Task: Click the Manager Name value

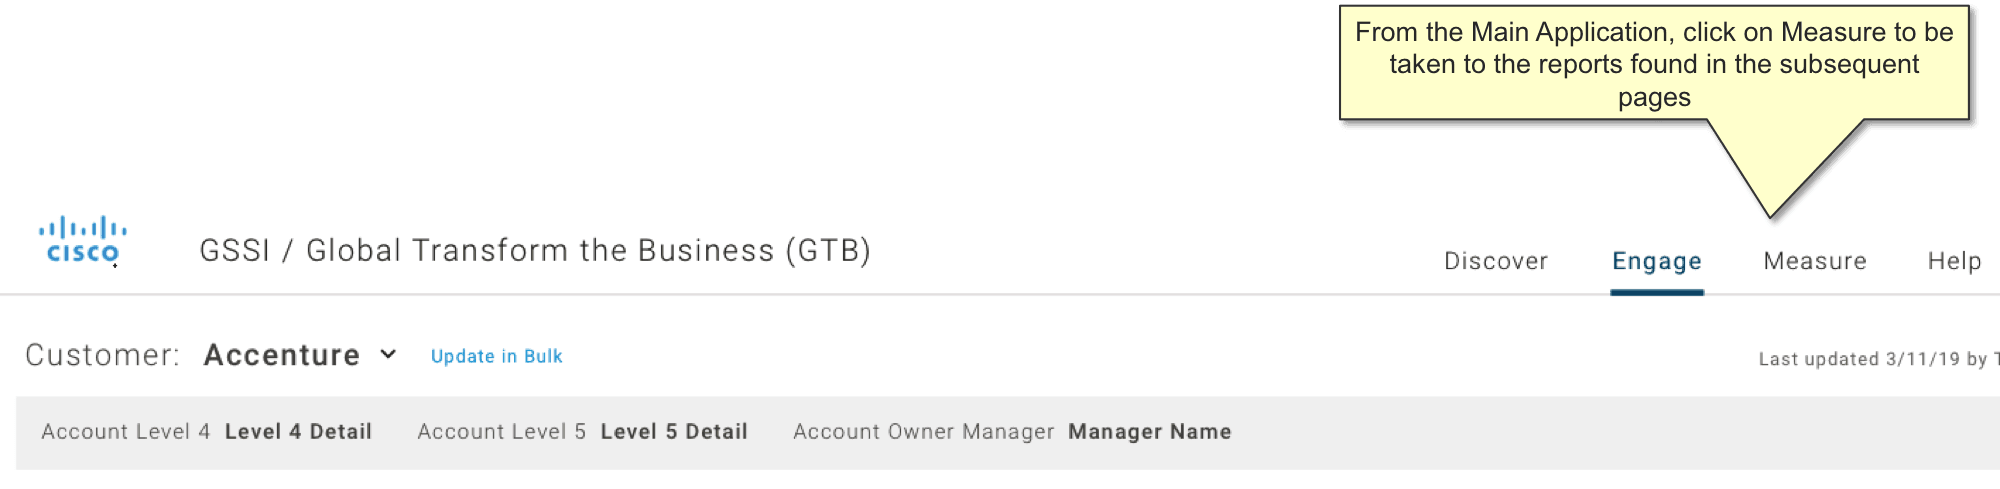Action: [x=1150, y=432]
